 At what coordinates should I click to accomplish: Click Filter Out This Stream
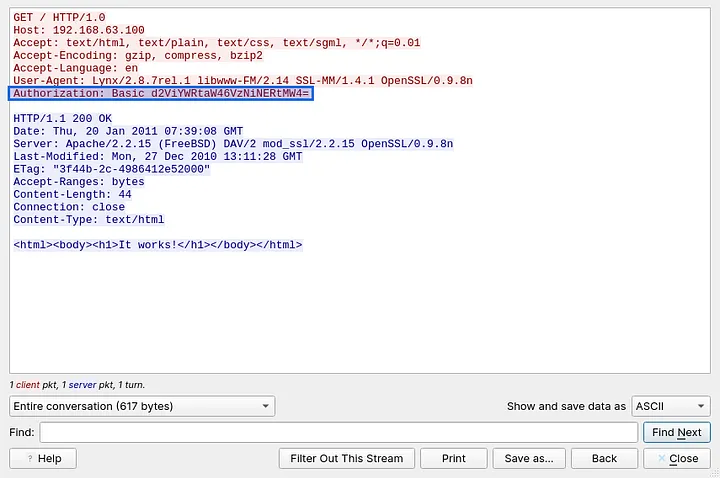346,459
